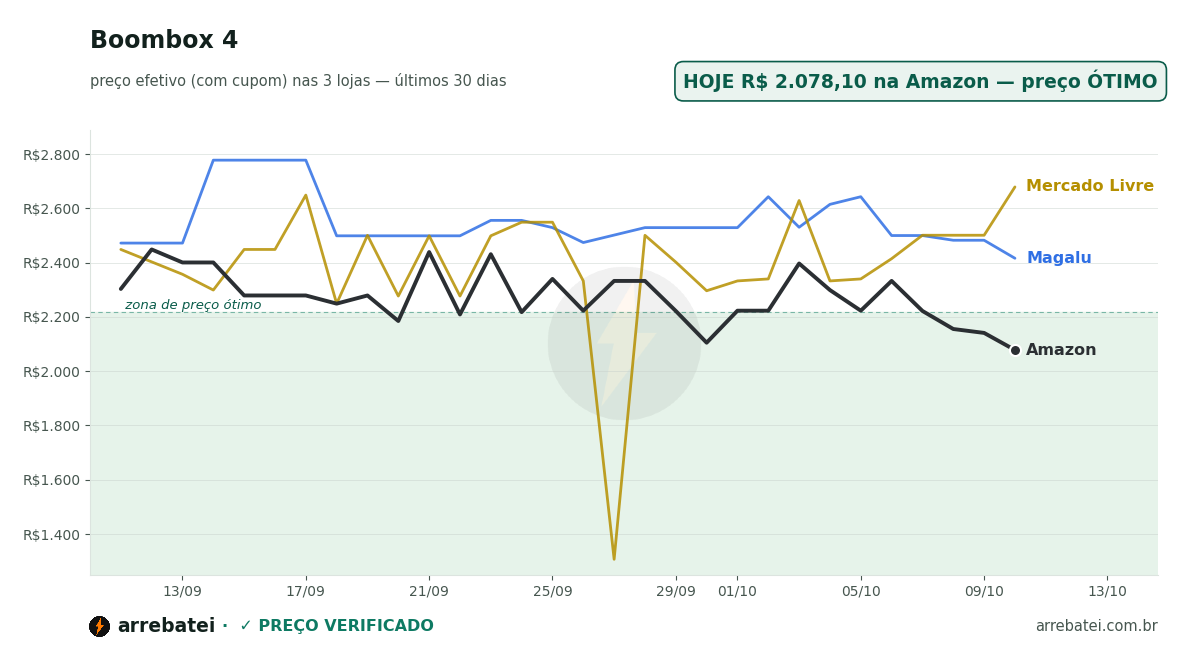Click the R$2.000 axis label
This screenshot has width=1200, height=650.
click(x=51, y=372)
